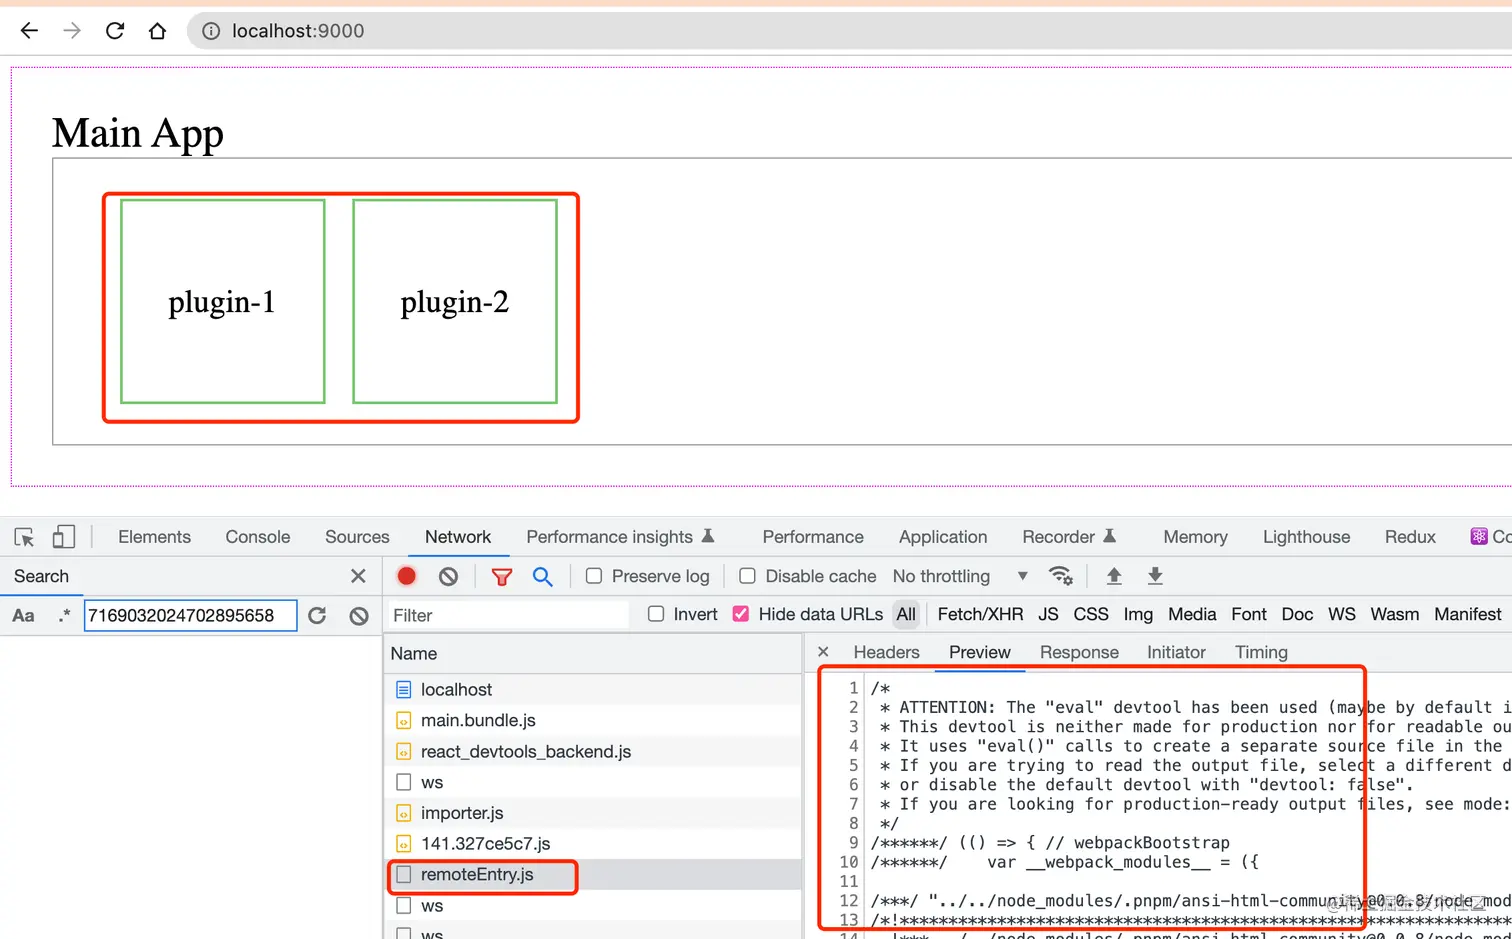The image size is (1512, 939).
Task: Filter requests by Img type
Action: click(1138, 614)
